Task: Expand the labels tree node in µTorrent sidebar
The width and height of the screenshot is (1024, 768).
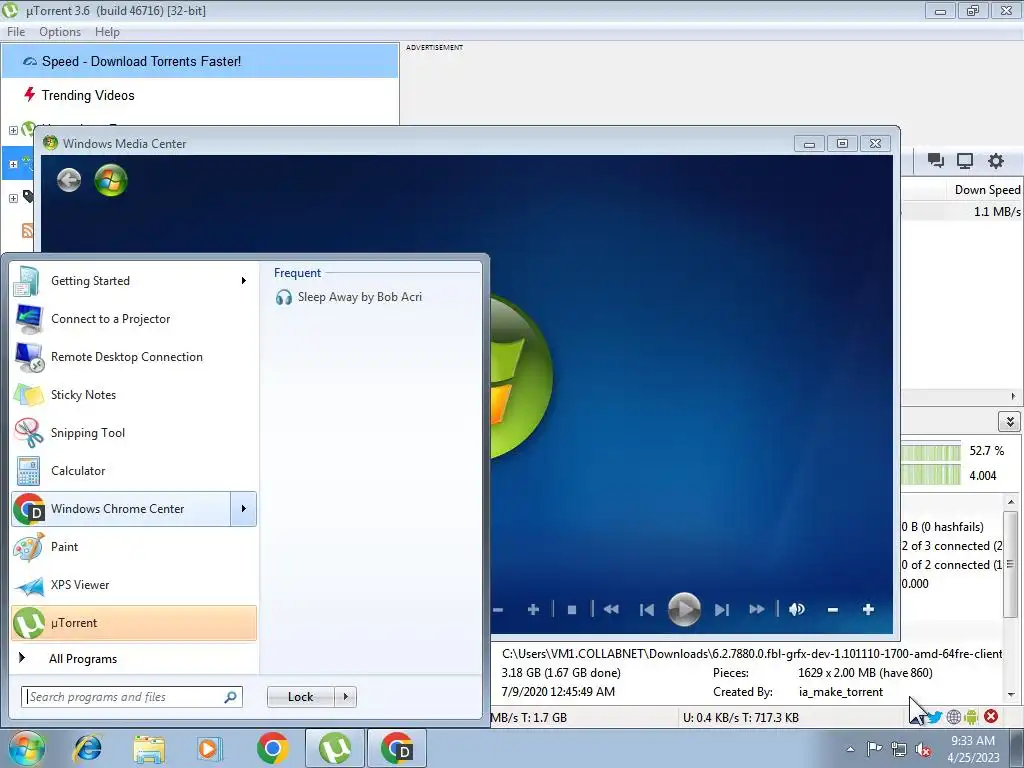Action: coord(13,198)
